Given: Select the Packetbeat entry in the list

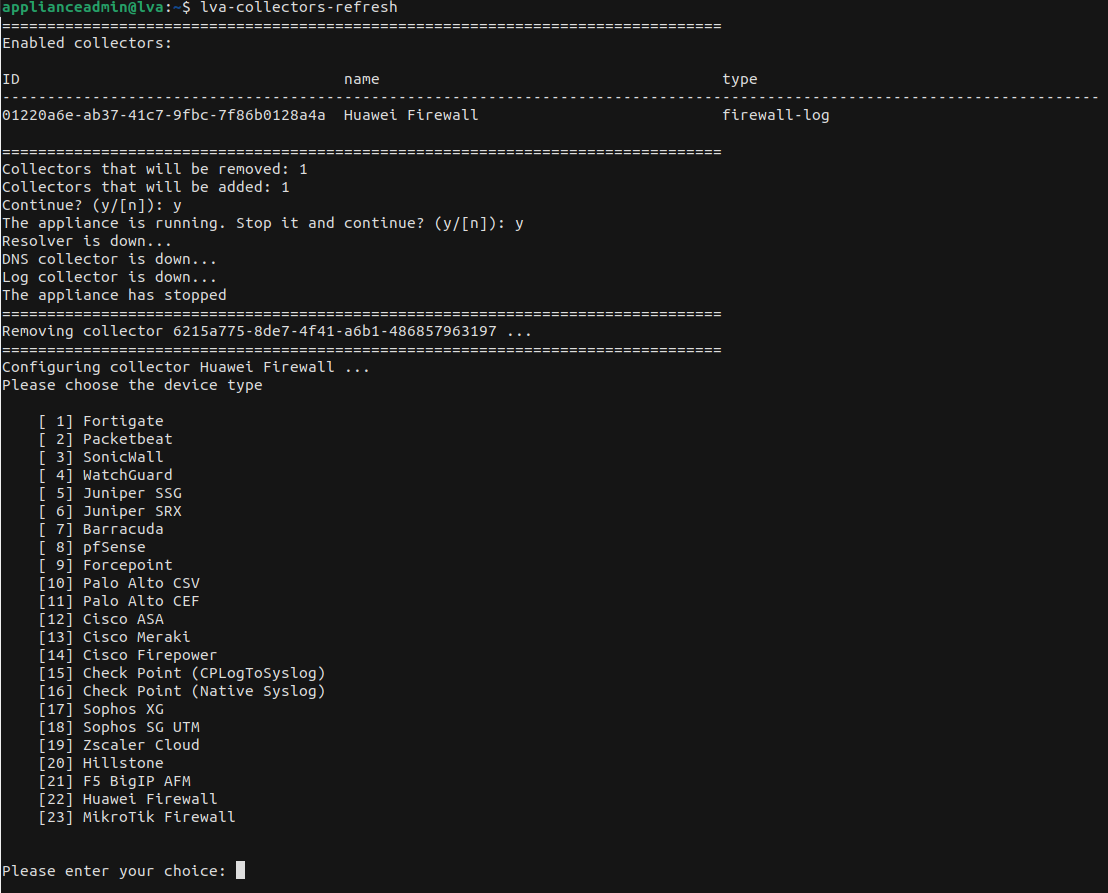Looking at the screenshot, I should (127, 439).
